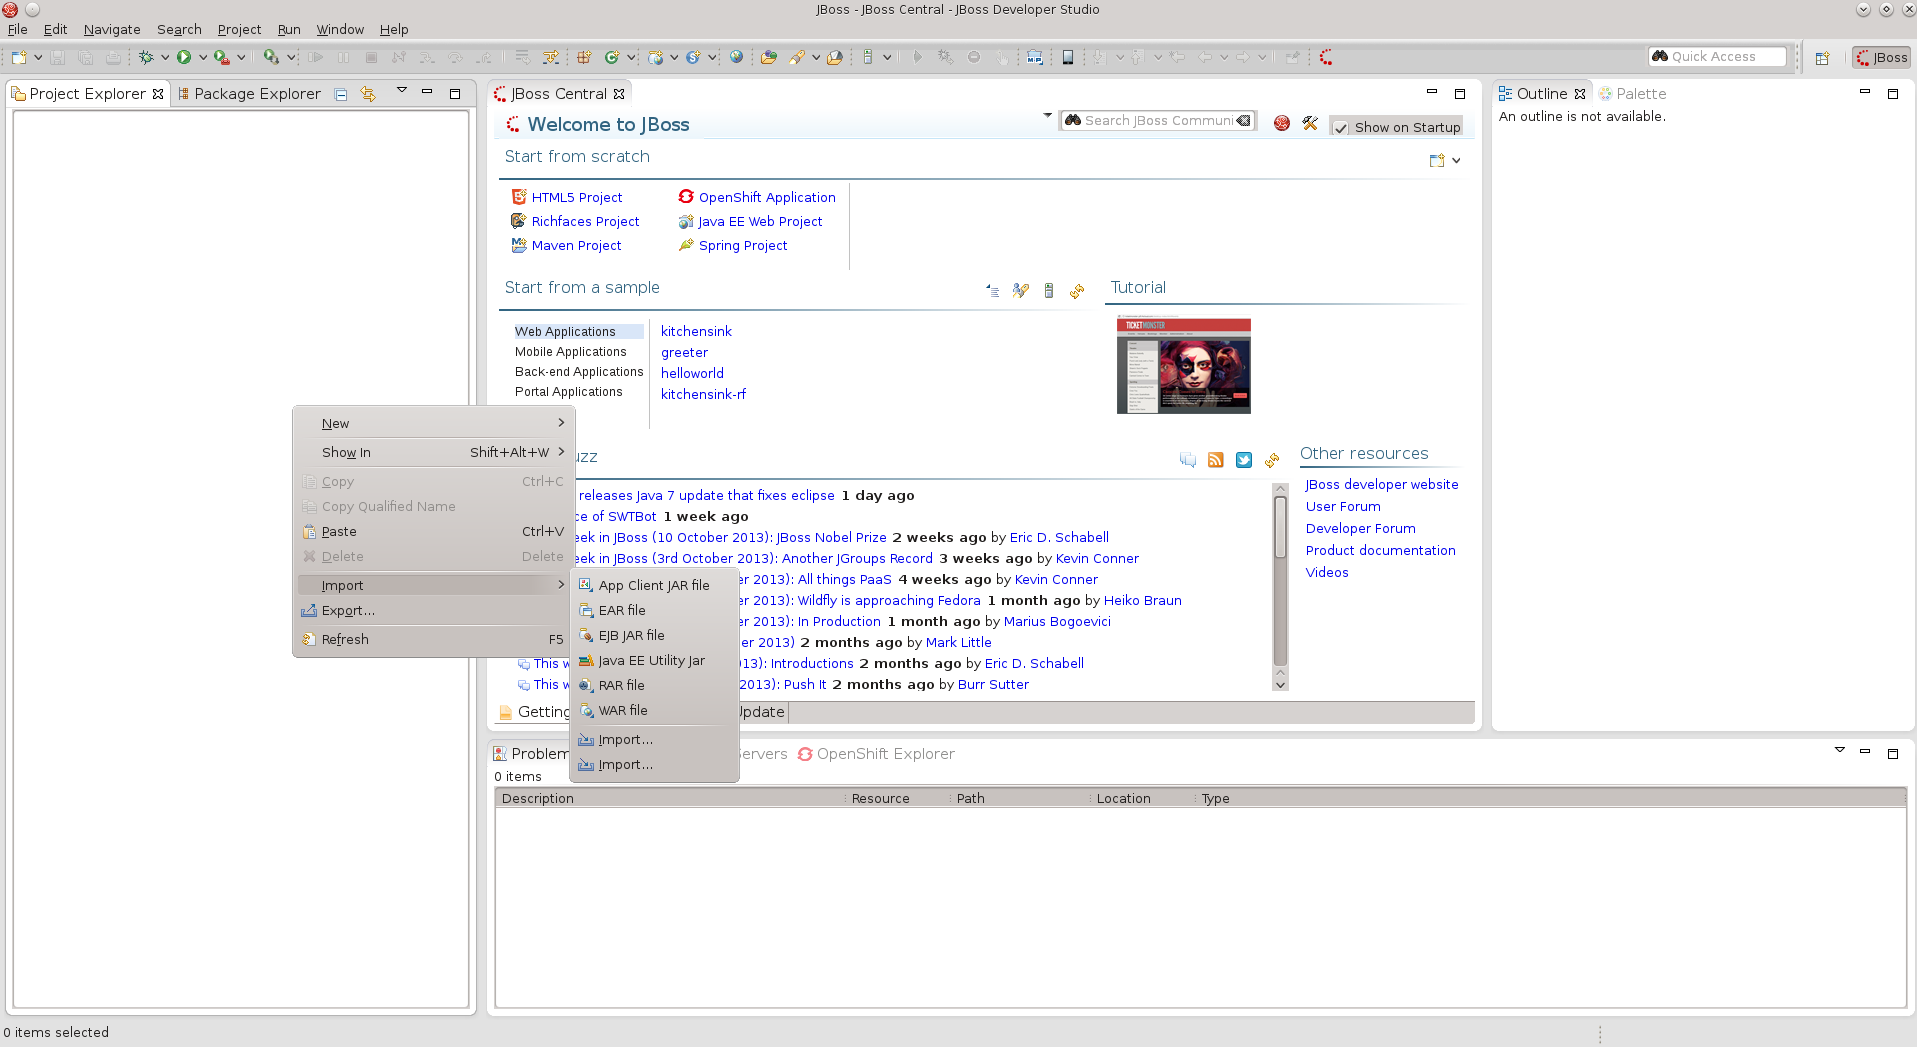
Task: Click the Run Last Tool icon with red toolbox
Action: [x=222, y=57]
